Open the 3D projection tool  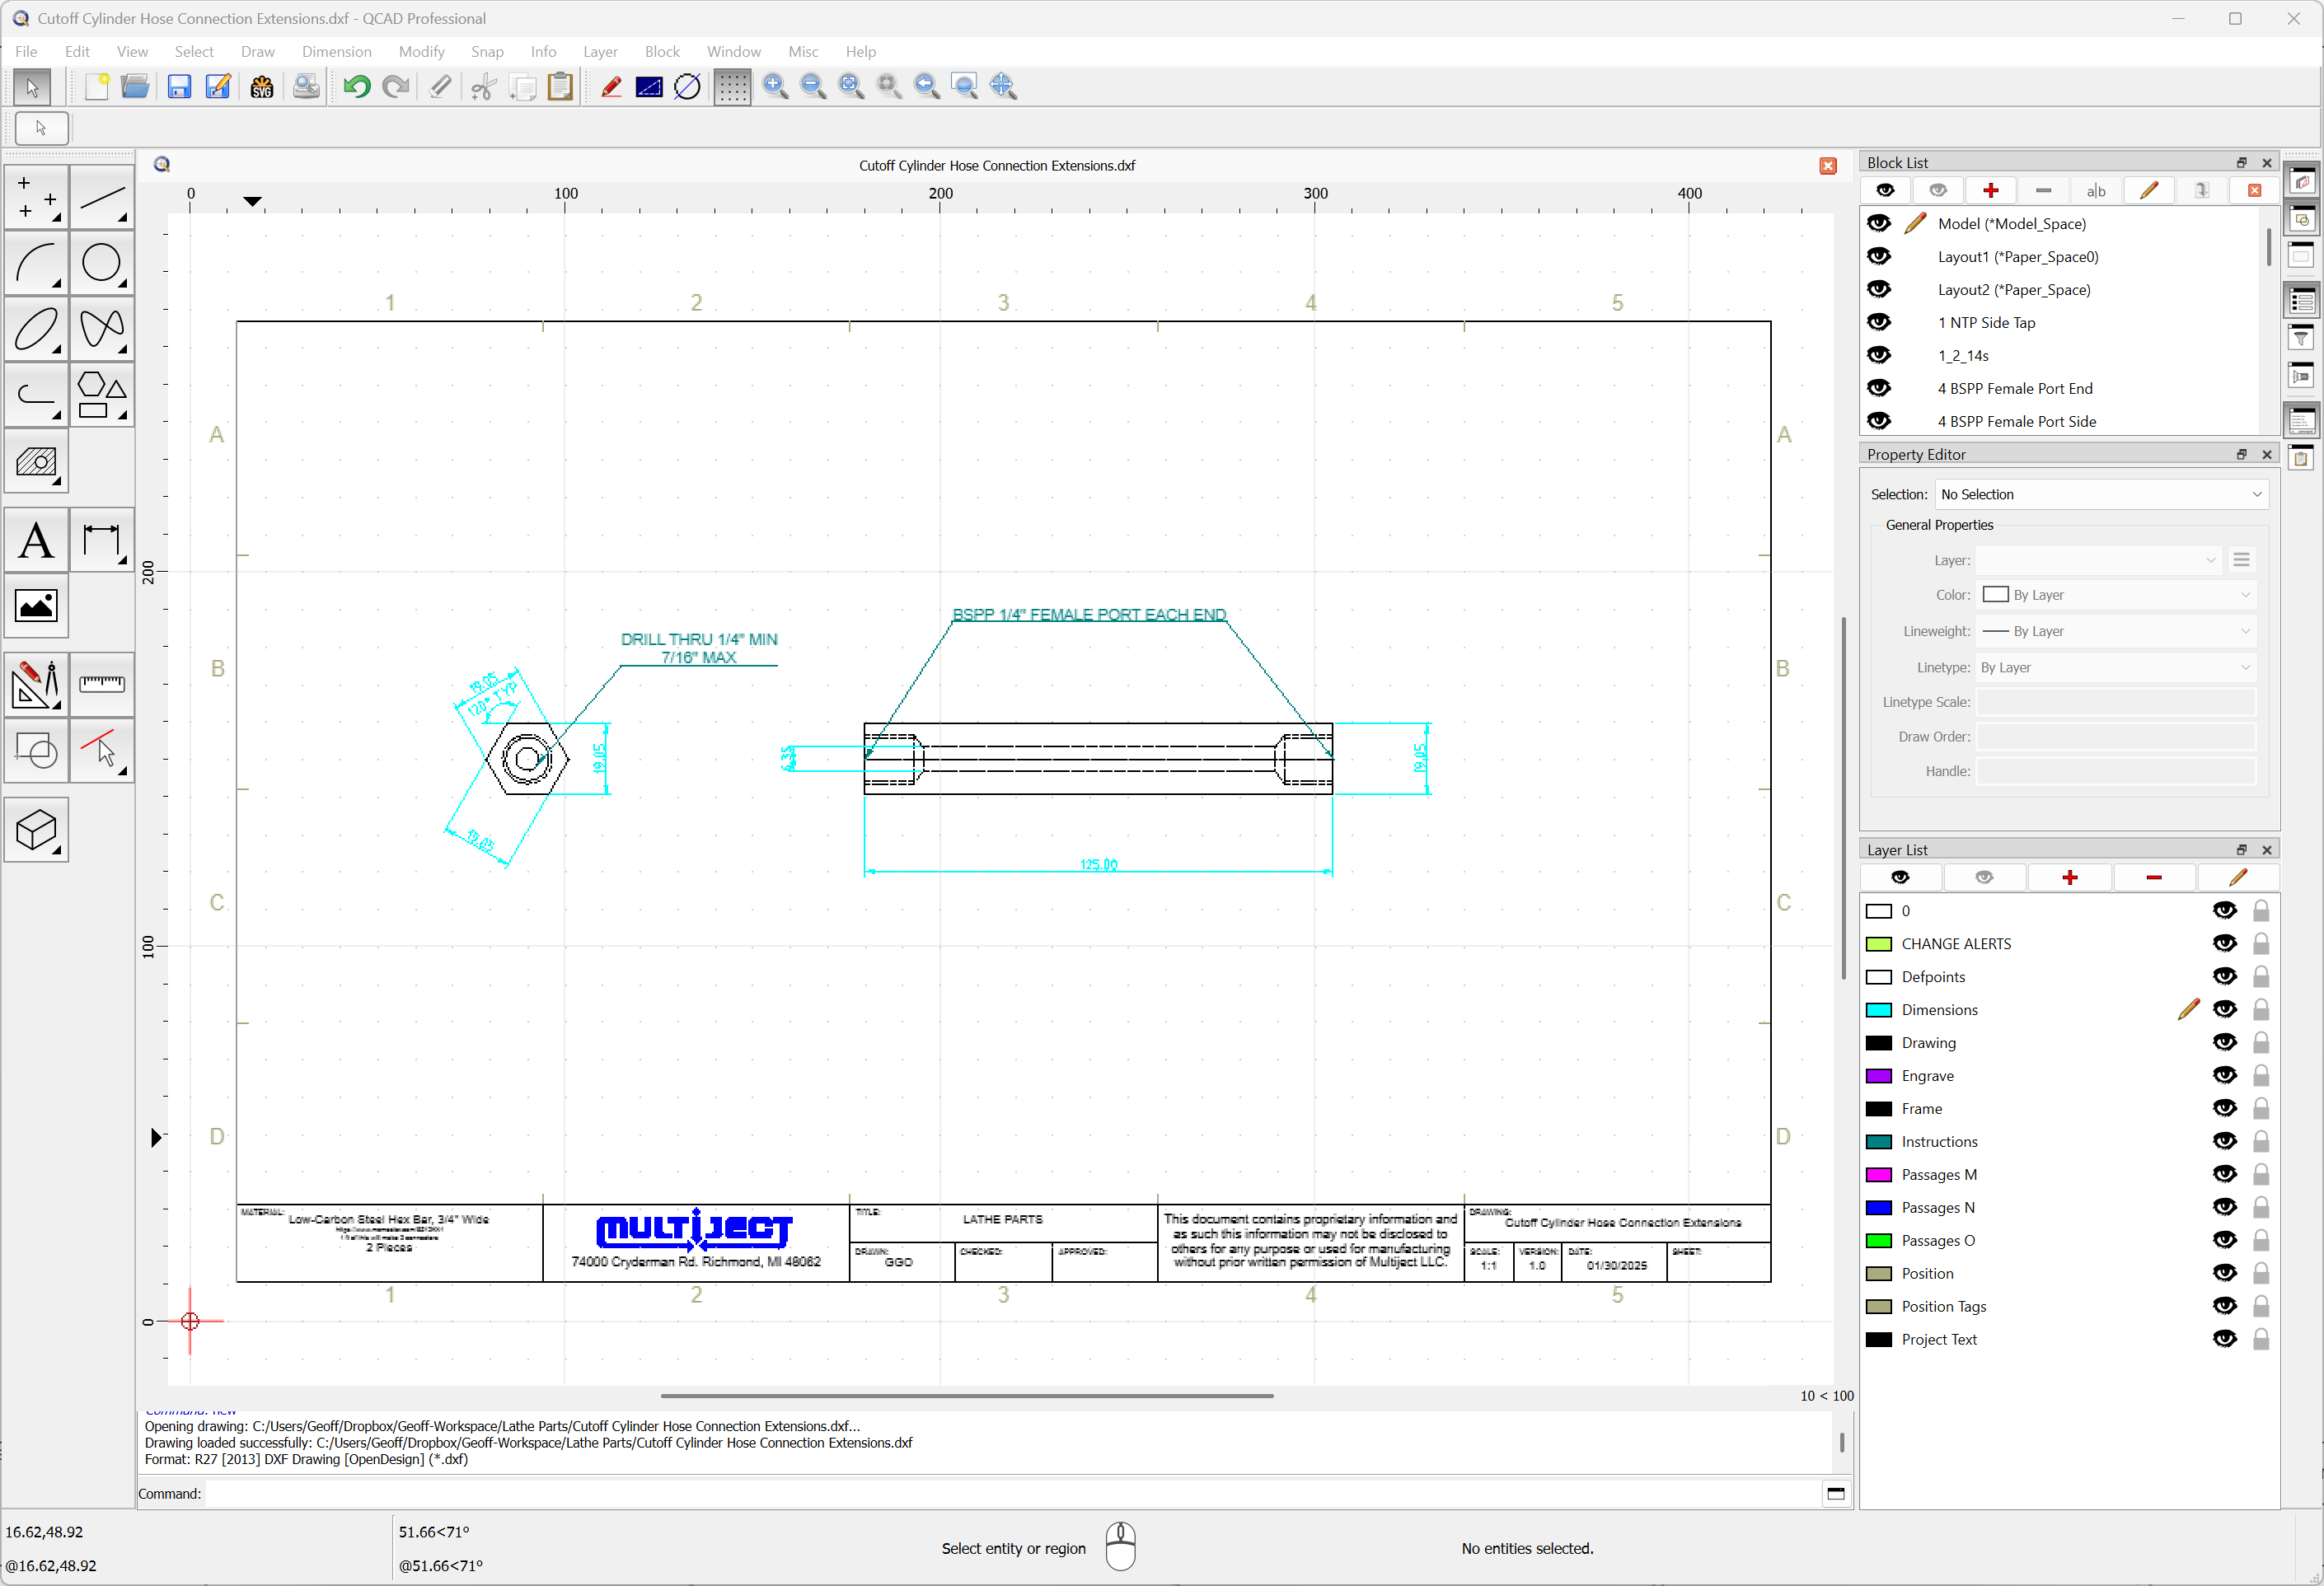[x=37, y=830]
